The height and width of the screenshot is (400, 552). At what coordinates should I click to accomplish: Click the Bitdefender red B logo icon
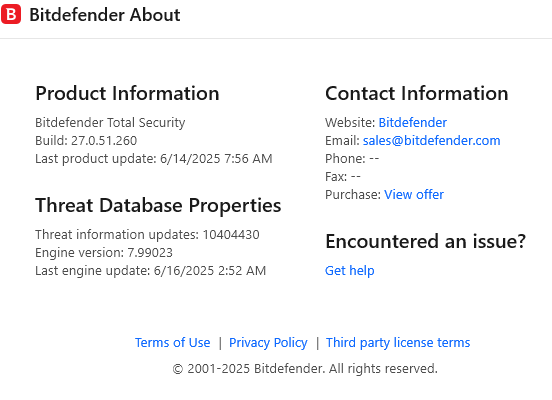(x=11, y=14)
